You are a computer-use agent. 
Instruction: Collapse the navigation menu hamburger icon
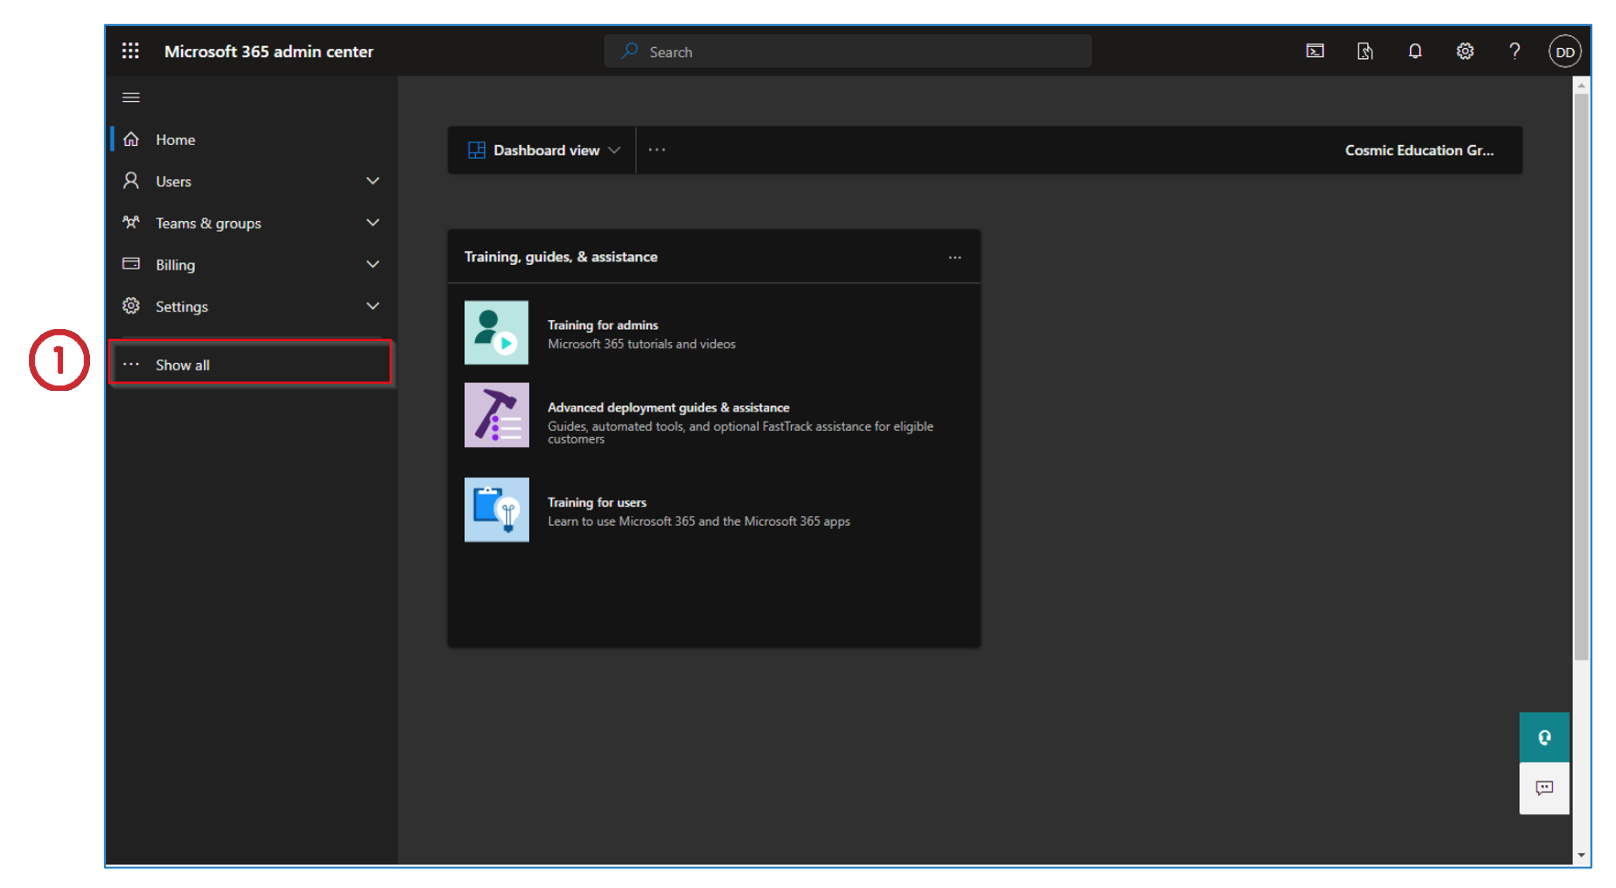click(131, 98)
